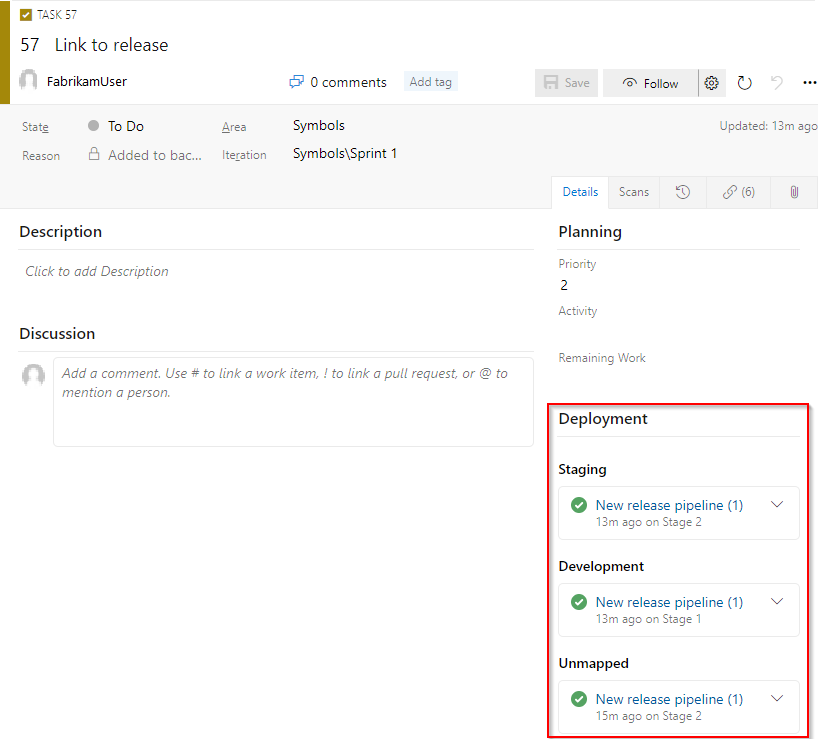The width and height of the screenshot is (818, 739).
Task: Click the Save icon in the toolbar
Action: point(565,83)
